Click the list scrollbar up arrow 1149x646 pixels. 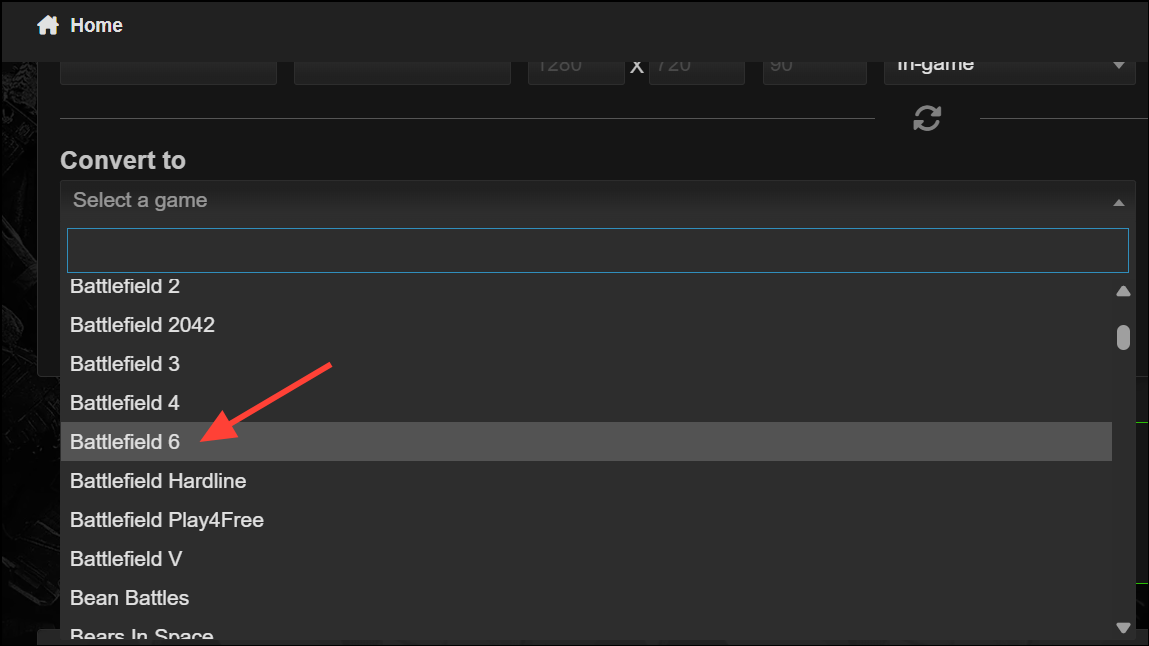point(1123,292)
